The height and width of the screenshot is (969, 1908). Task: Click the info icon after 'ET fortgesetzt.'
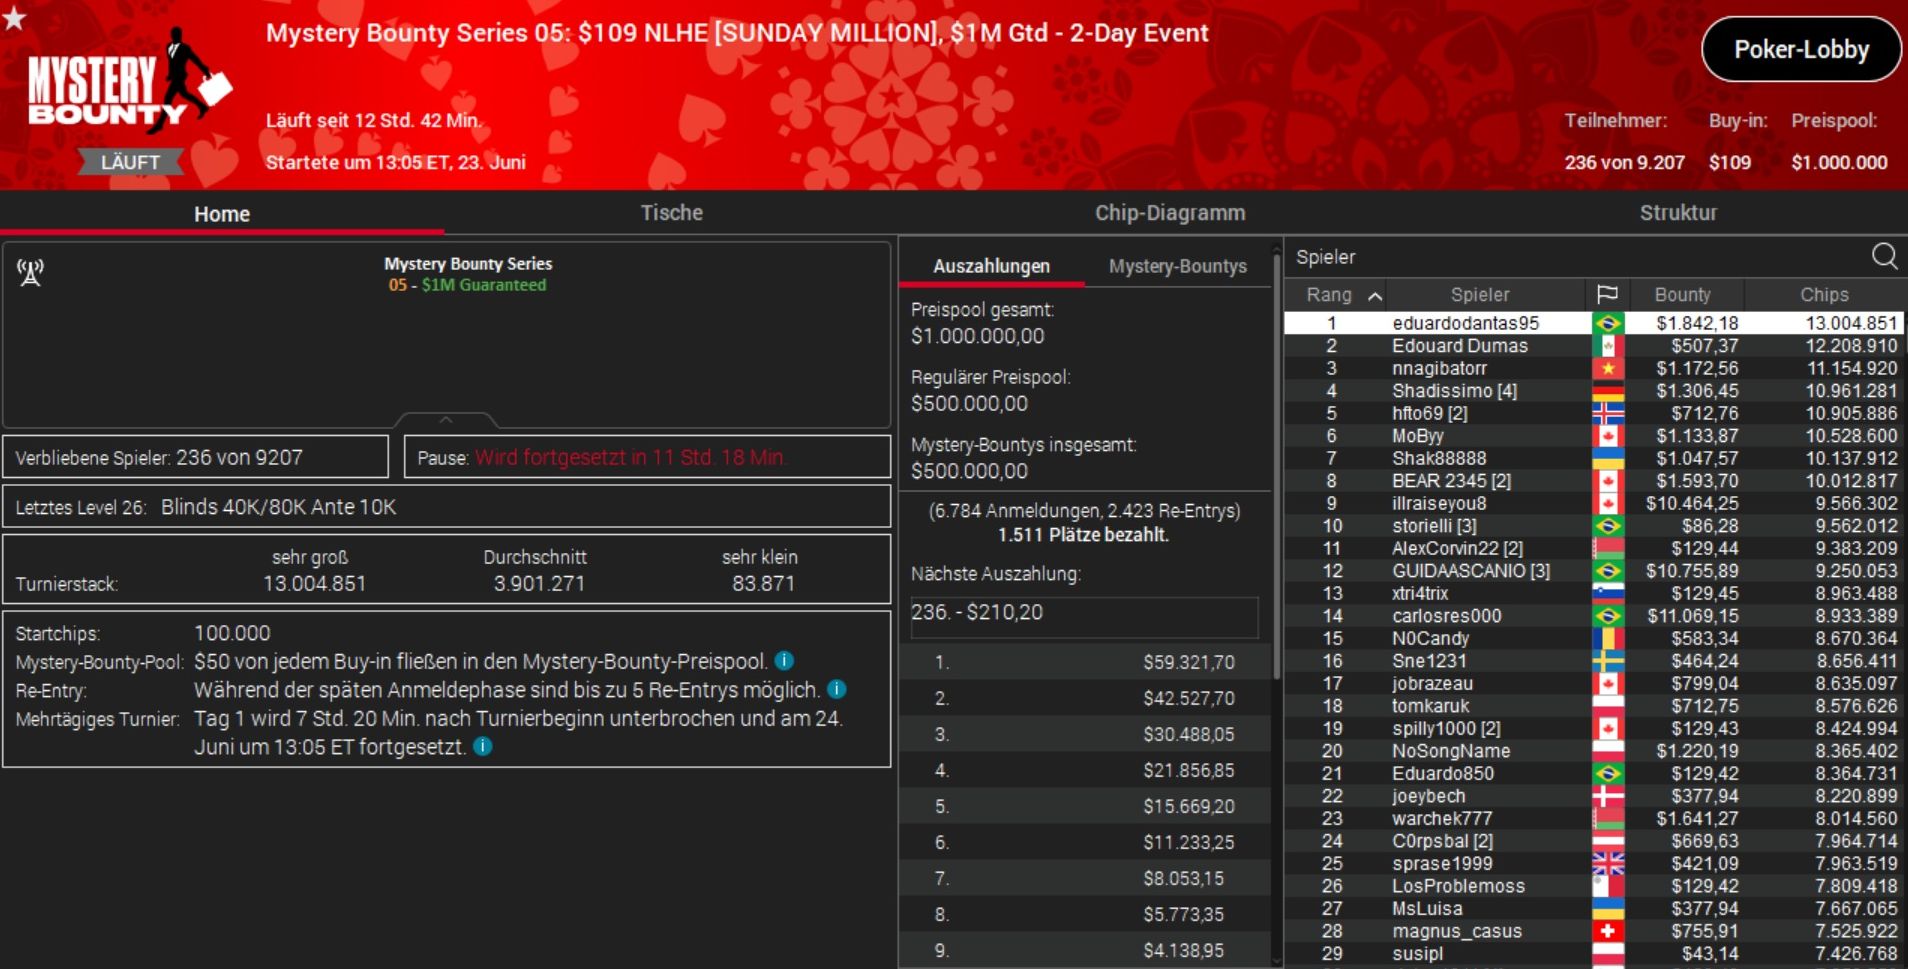pyautogui.click(x=482, y=746)
